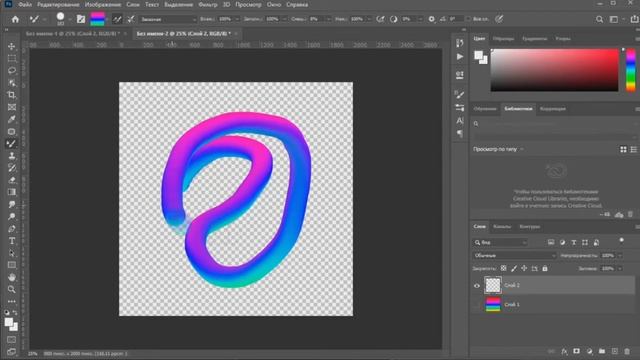Switch to the Каналы tab
Viewport: 640px width, 360px height.
click(502, 227)
